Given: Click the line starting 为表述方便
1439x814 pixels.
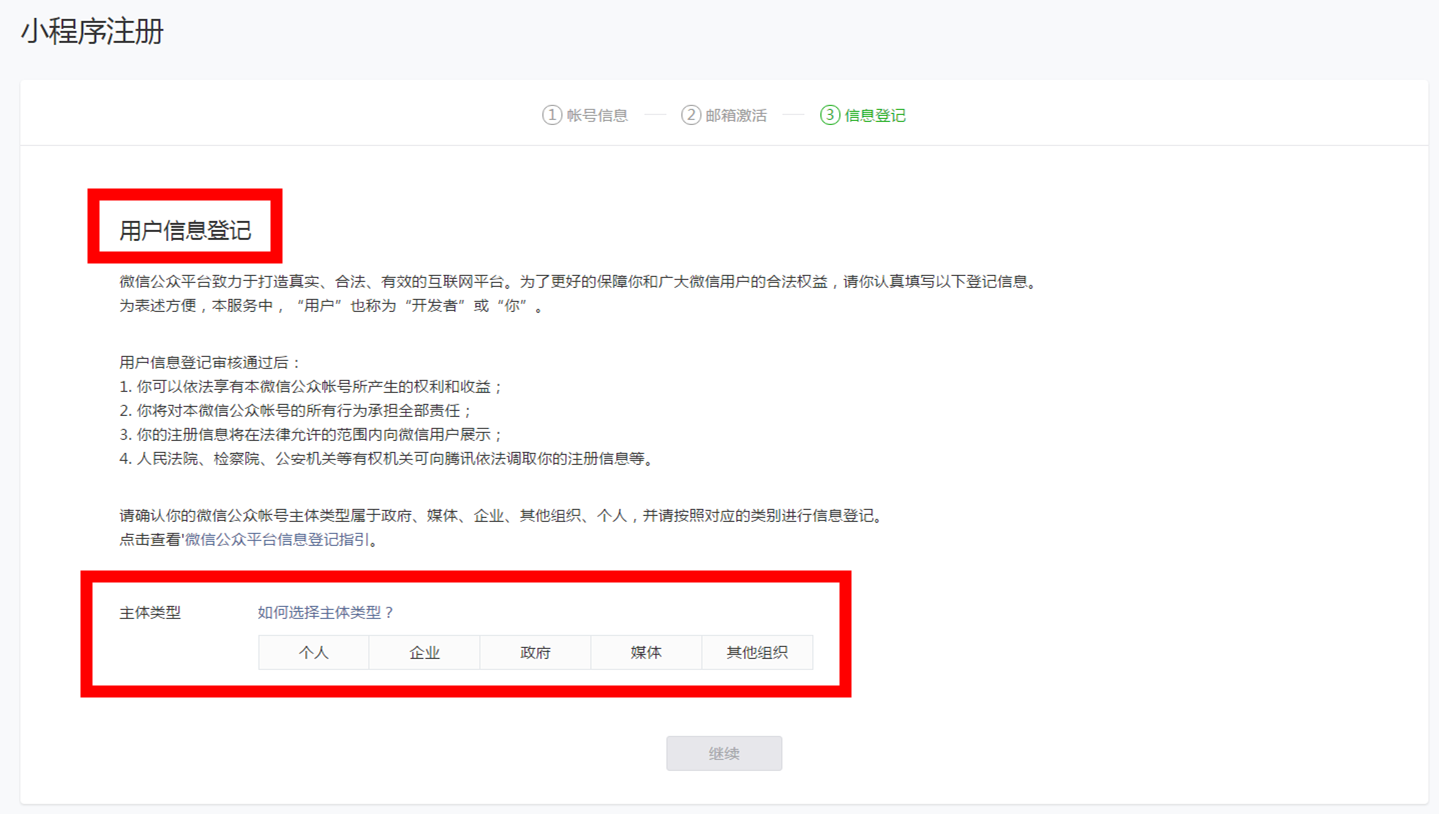Looking at the screenshot, I should click(332, 306).
